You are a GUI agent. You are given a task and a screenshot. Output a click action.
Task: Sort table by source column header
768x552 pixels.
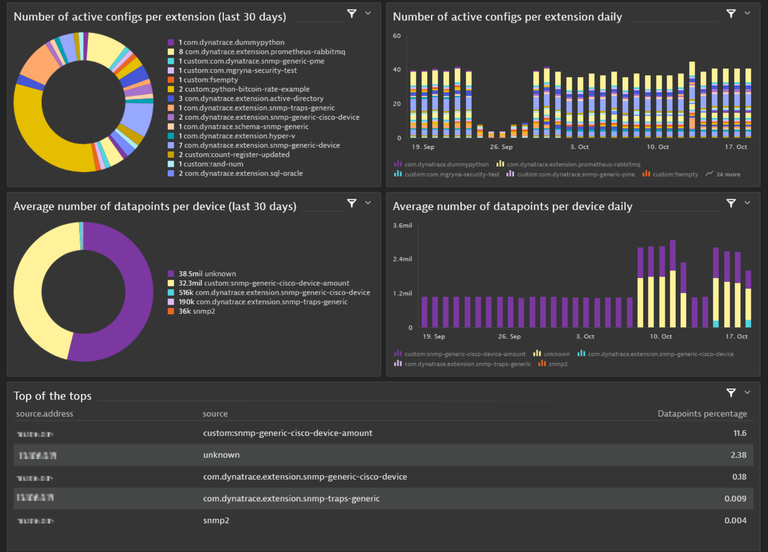tap(215, 414)
